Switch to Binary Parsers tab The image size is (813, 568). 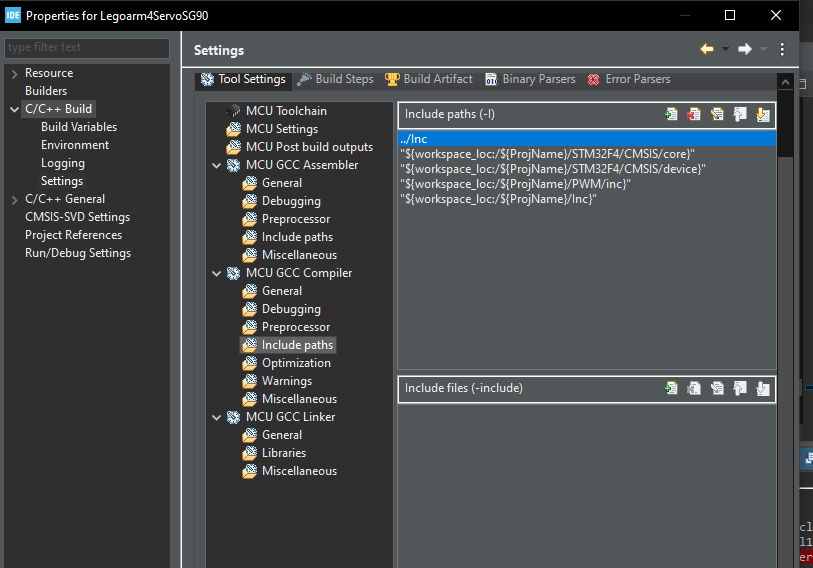coord(530,79)
